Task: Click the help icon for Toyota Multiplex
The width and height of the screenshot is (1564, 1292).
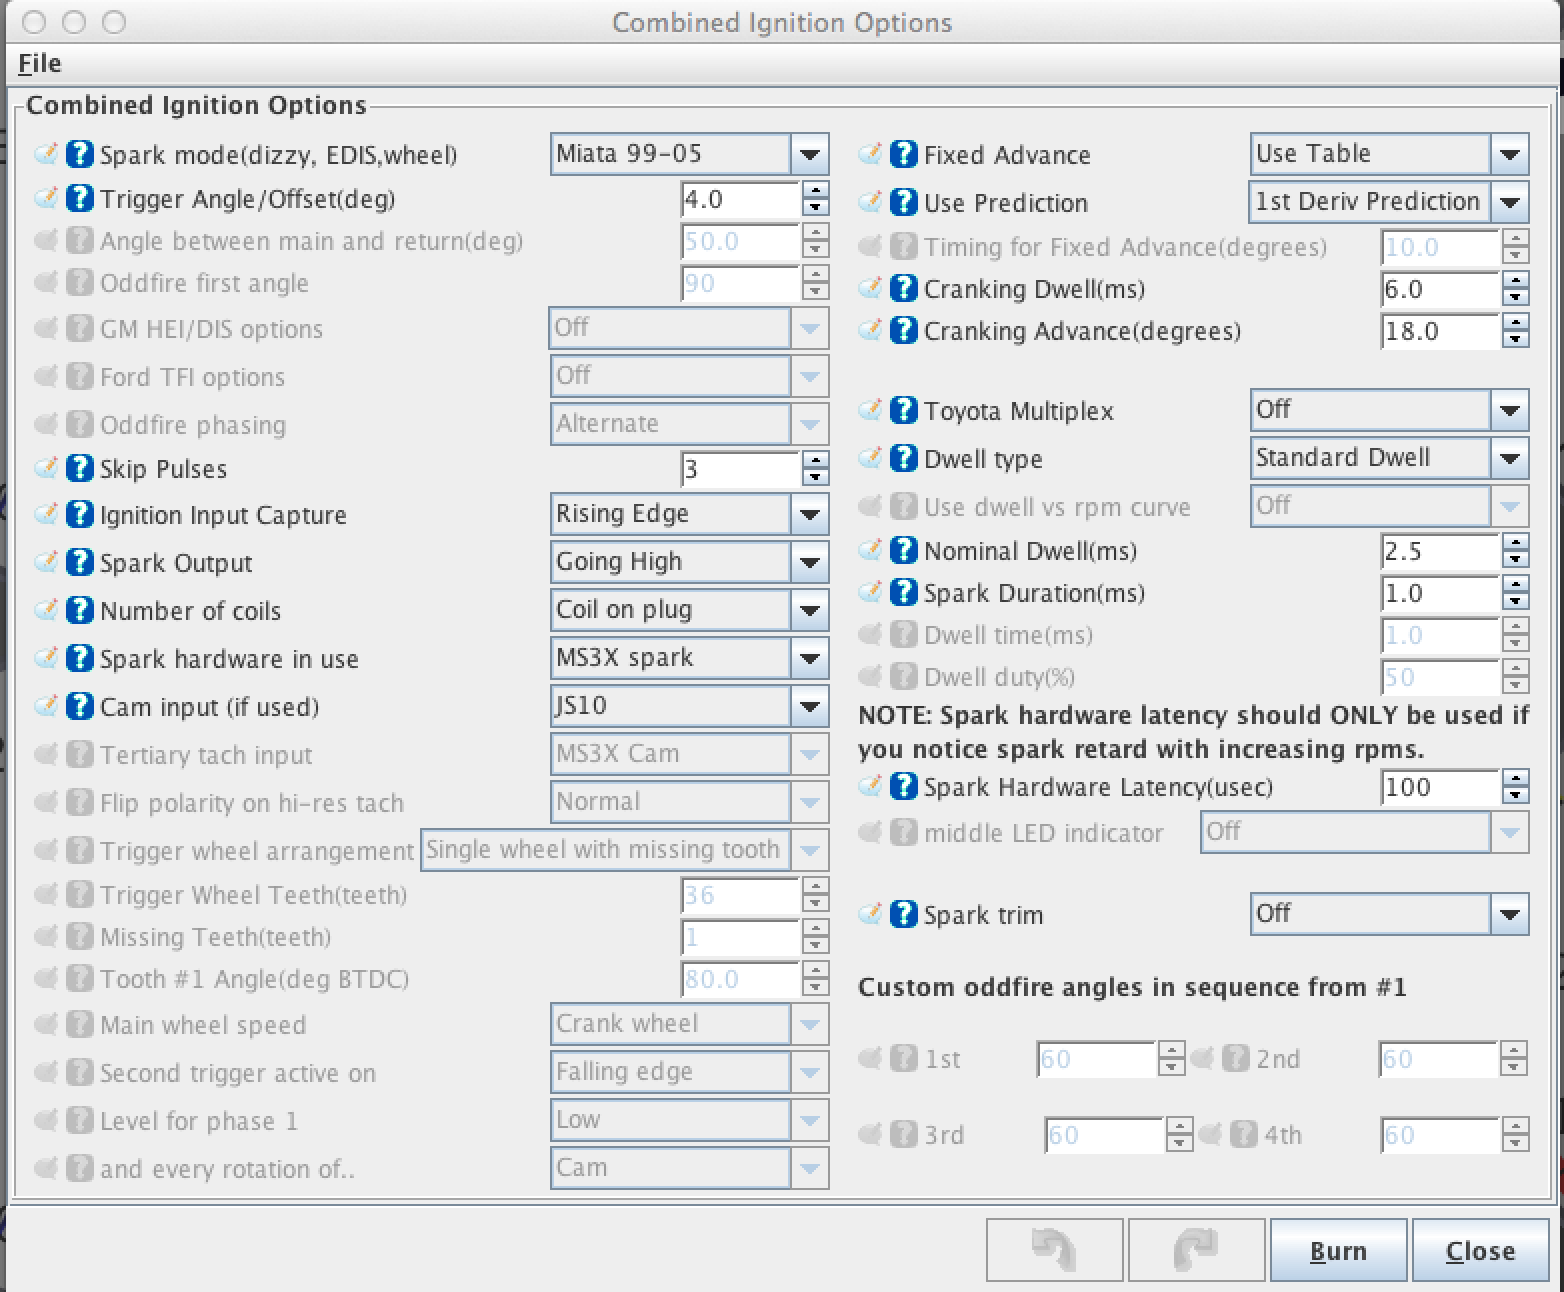Action: pos(904,410)
